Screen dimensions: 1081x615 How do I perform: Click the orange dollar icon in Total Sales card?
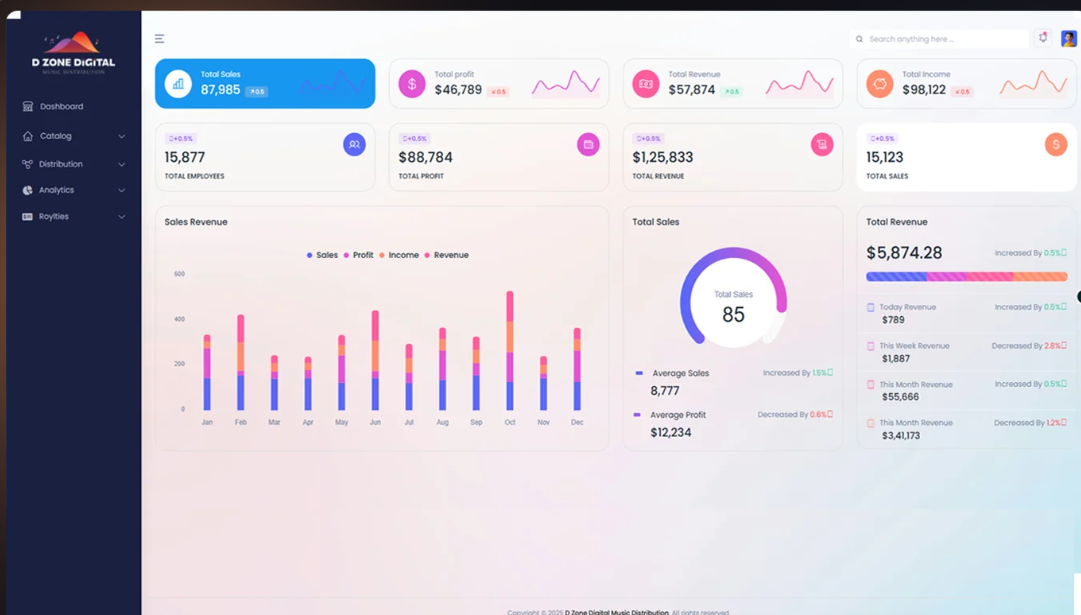(x=1055, y=145)
